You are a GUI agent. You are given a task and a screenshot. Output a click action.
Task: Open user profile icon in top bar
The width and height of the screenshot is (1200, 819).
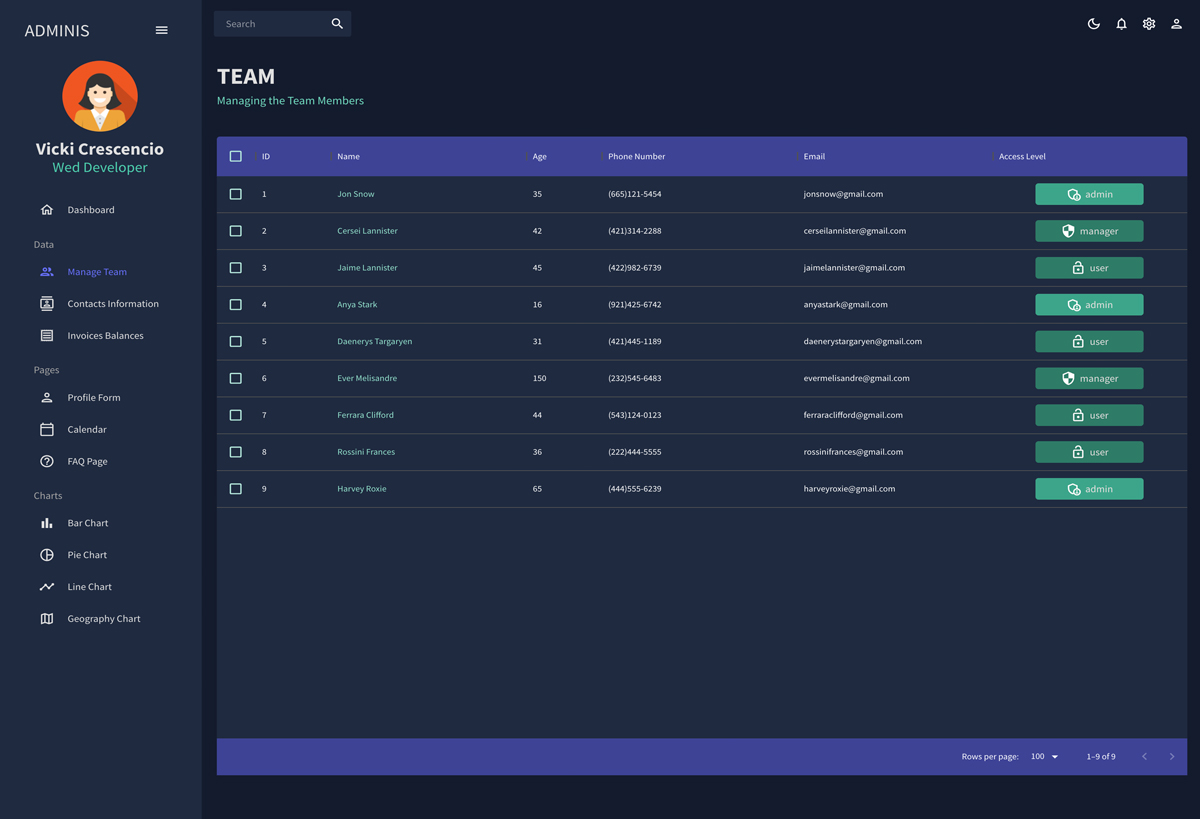pyautogui.click(x=1176, y=24)
